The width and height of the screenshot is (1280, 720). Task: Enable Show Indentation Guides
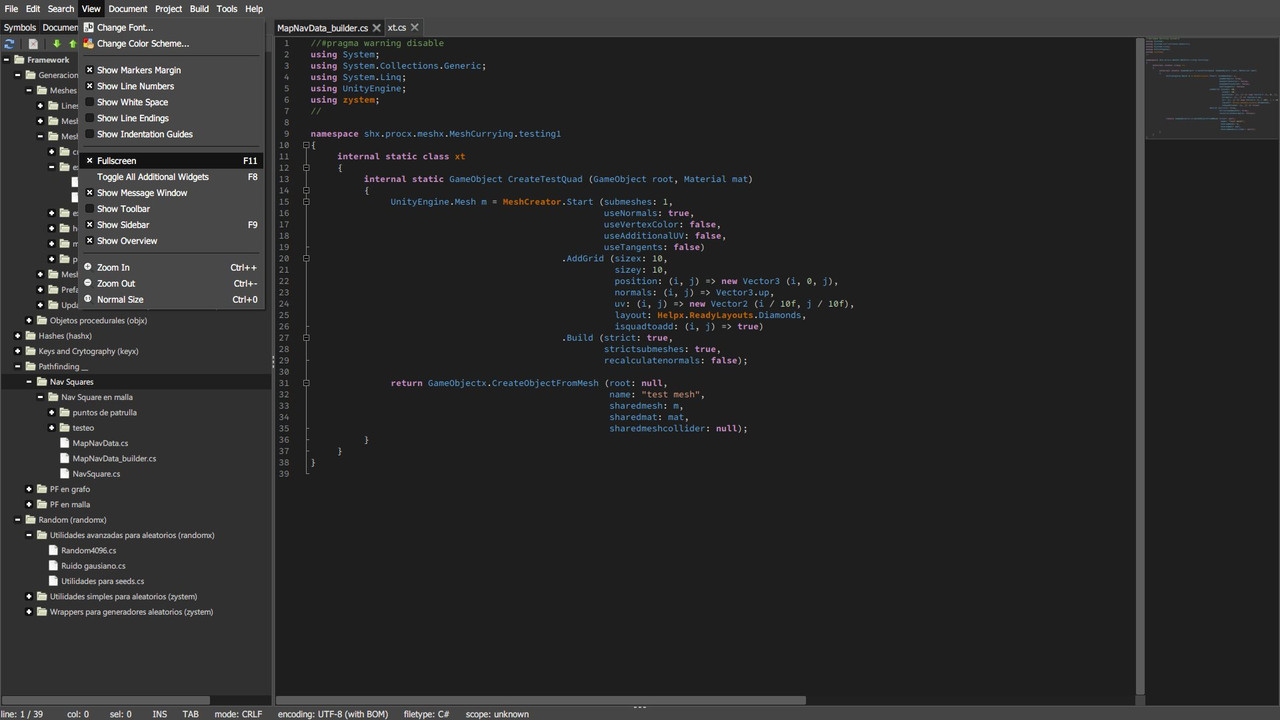pyautogui.click(x=88, y=134)
